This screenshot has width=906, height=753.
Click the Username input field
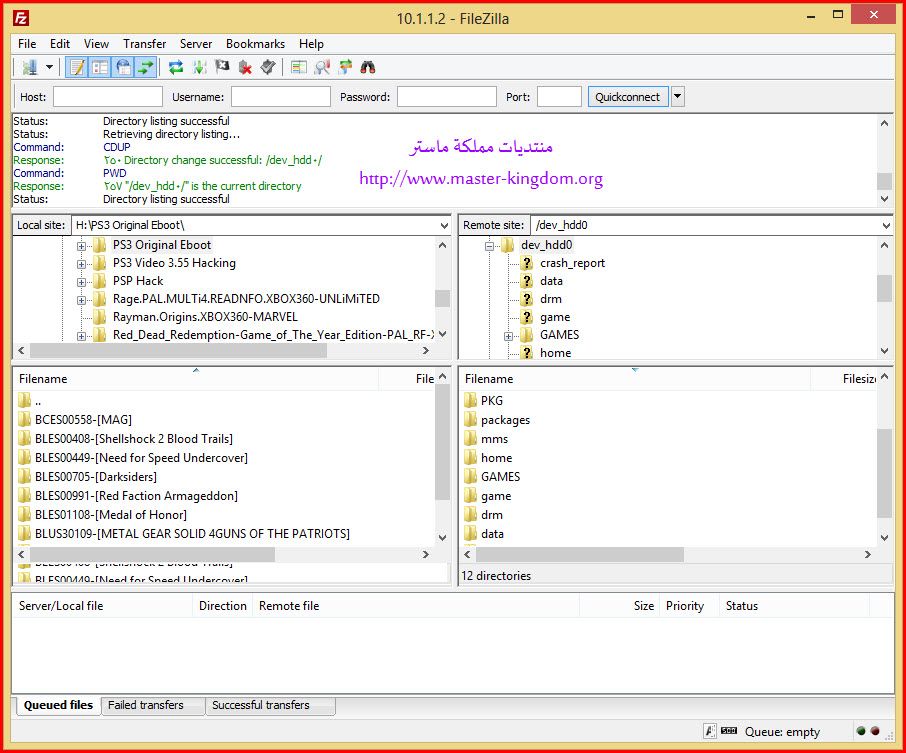(x=281, y=97)
